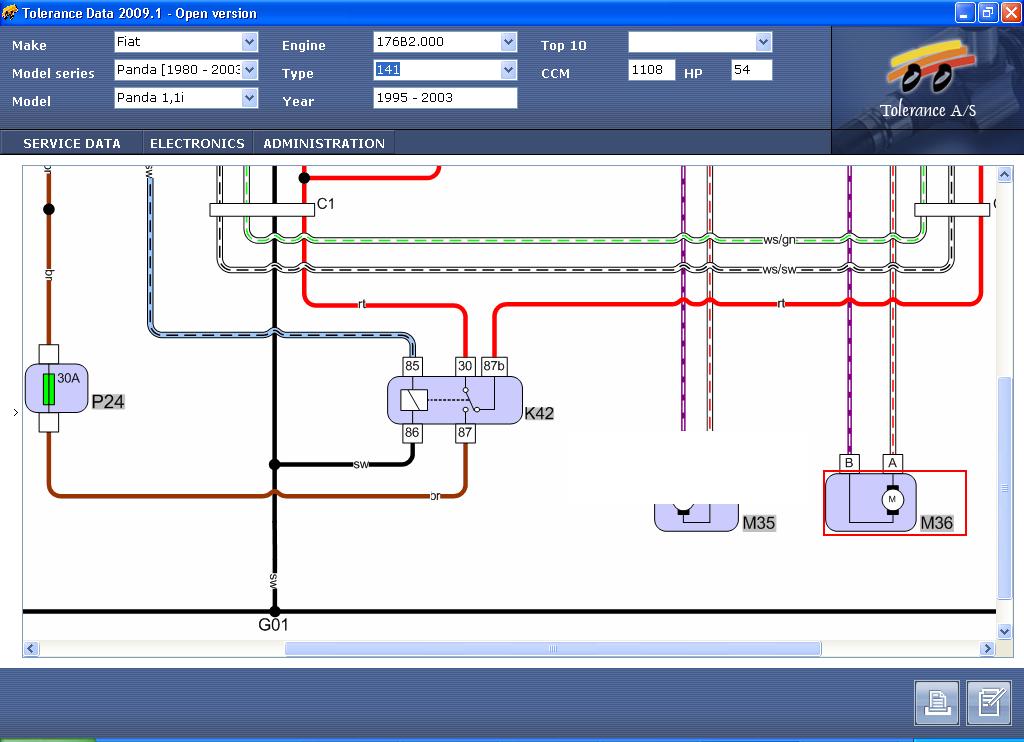The width and height of the screenshot is (1024, 742).
Task: Click the M35 motor component symbol
Action: point(696,517)
